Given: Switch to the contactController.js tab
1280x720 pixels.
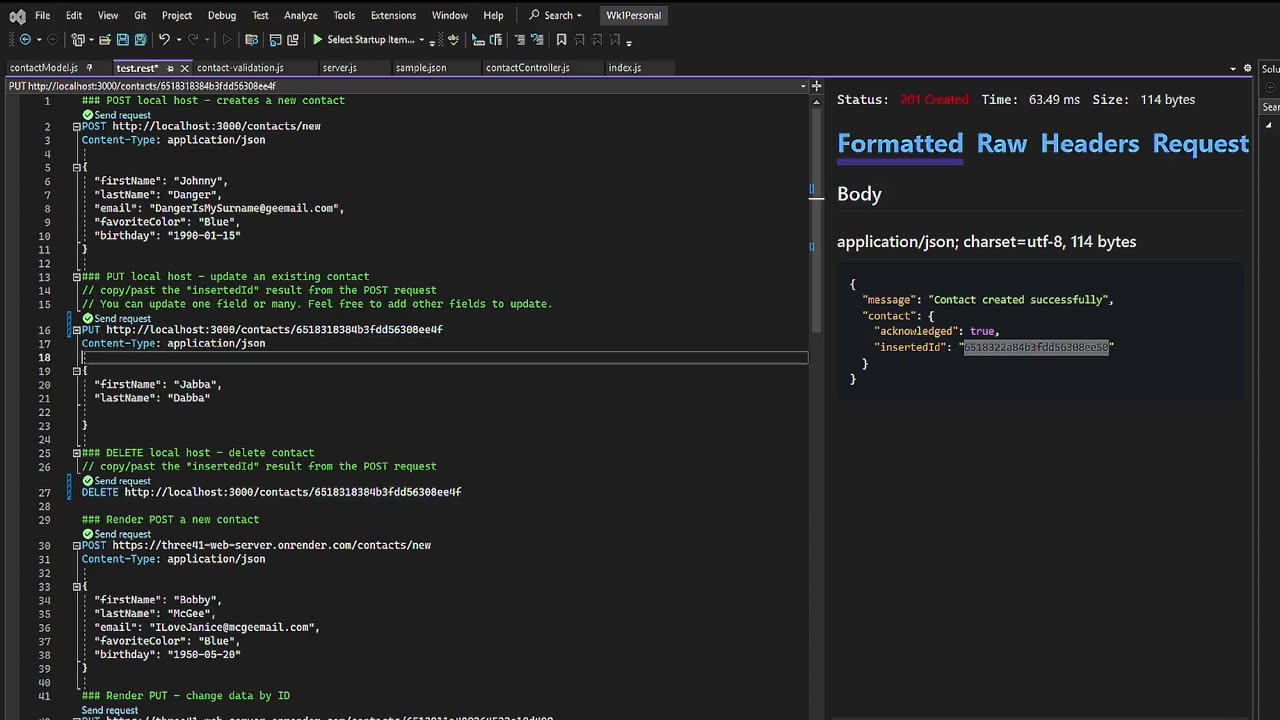Looking at the screenshot, I should click(x=527, y=68).
